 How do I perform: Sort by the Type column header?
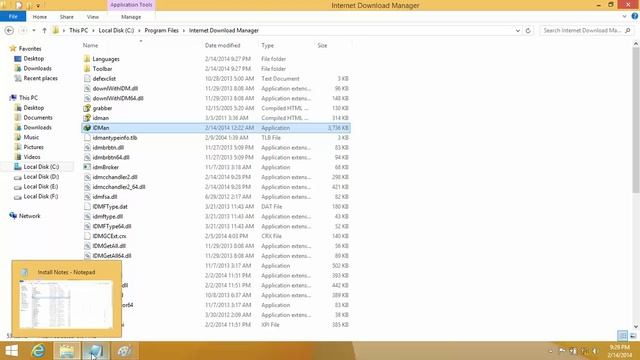coord(267,45)
